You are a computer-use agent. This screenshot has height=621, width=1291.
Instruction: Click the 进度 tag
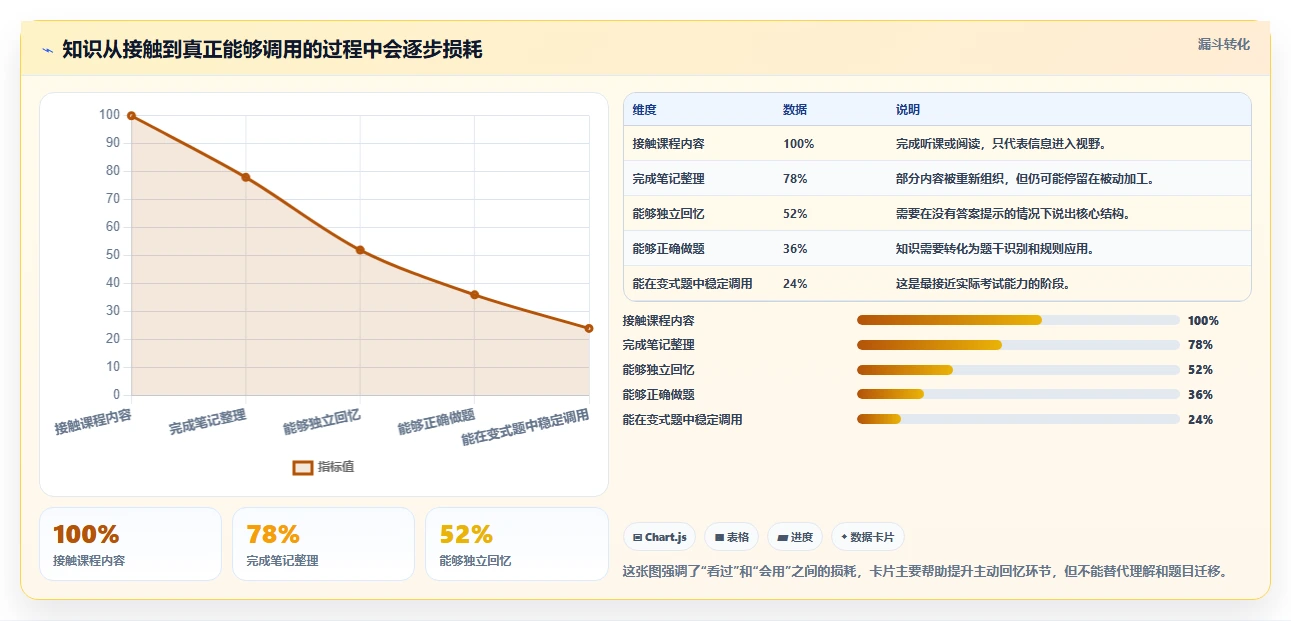795,537
